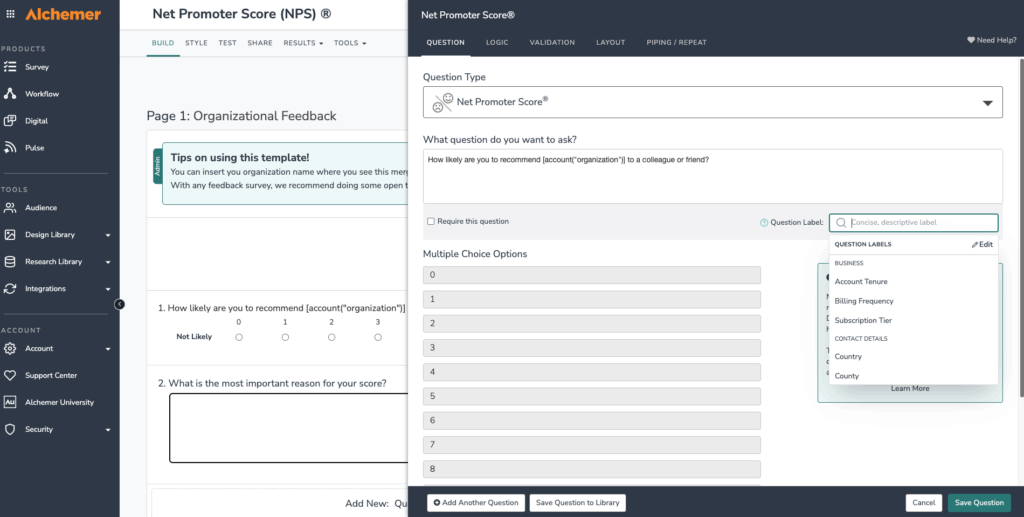Switch to the Style tab
Screen dimensions: 1024x517
196,43
